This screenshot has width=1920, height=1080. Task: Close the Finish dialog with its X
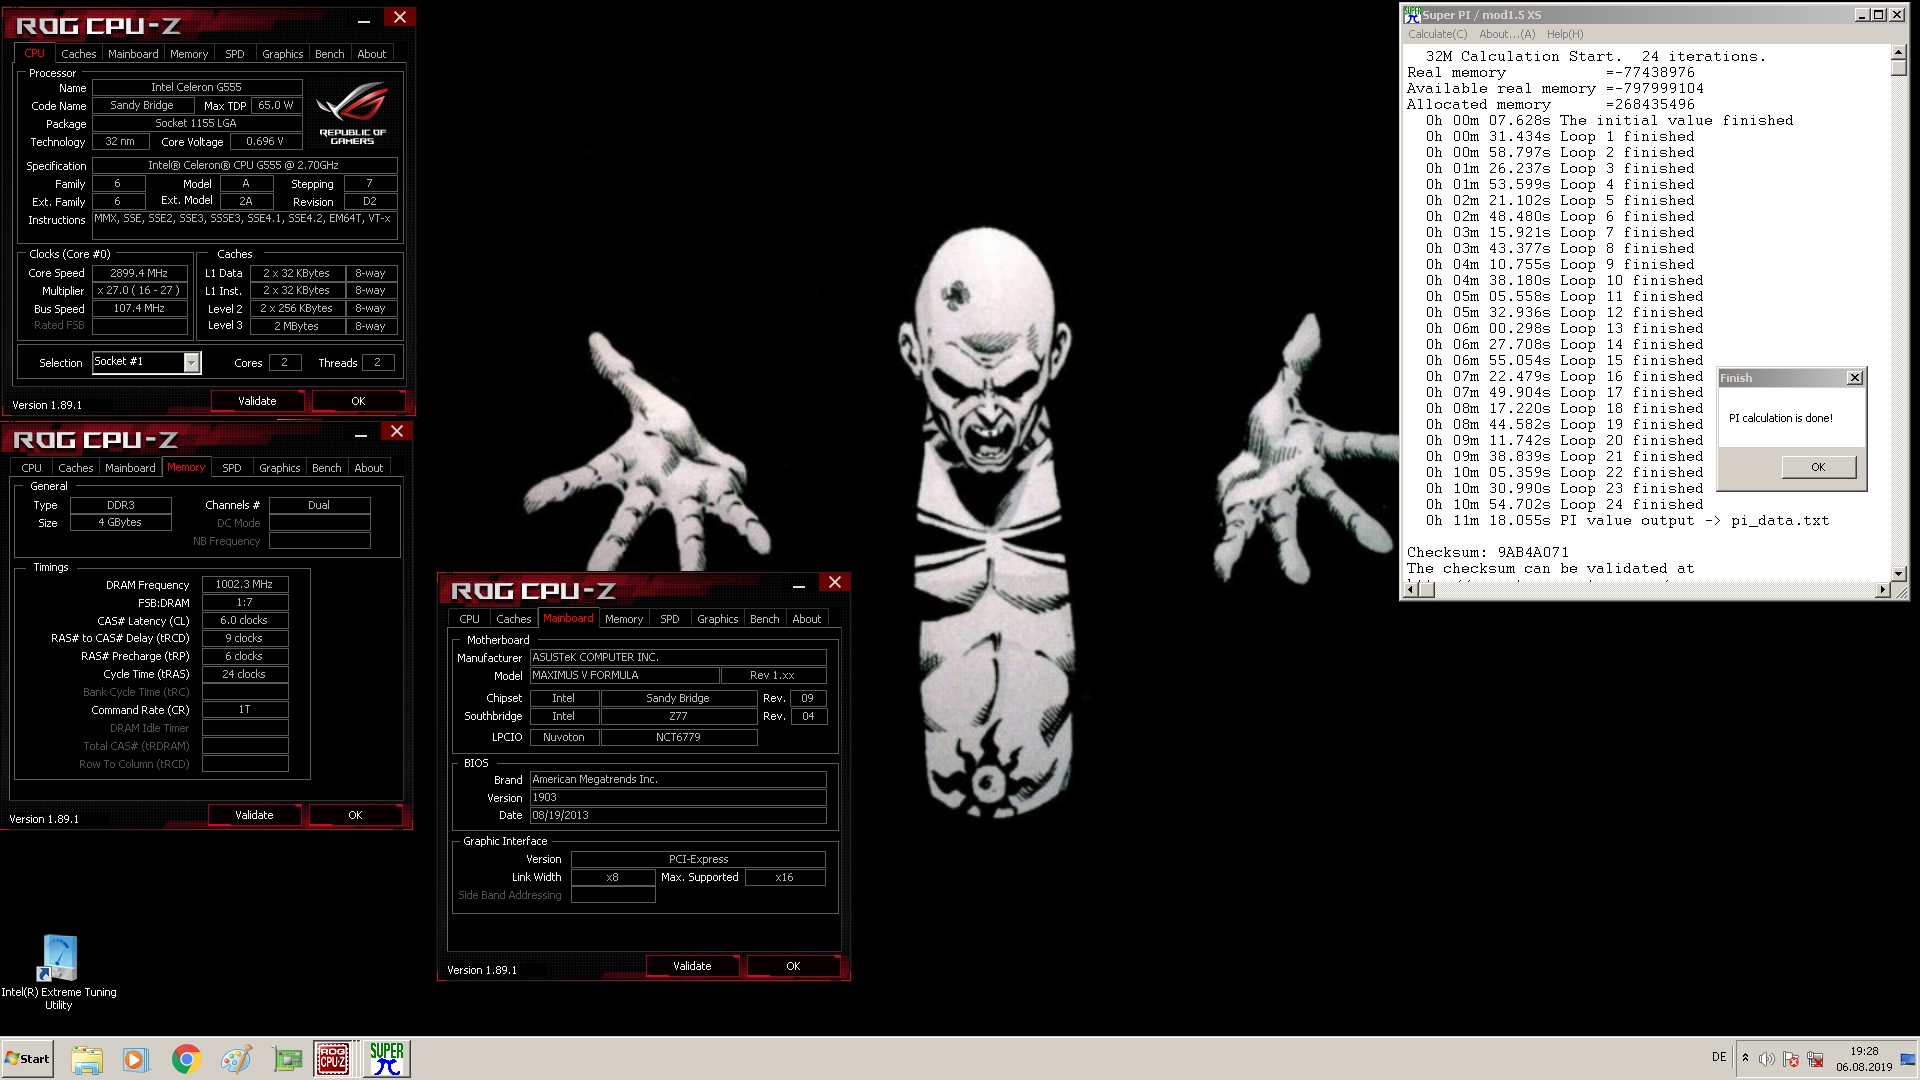point(1855,378)
